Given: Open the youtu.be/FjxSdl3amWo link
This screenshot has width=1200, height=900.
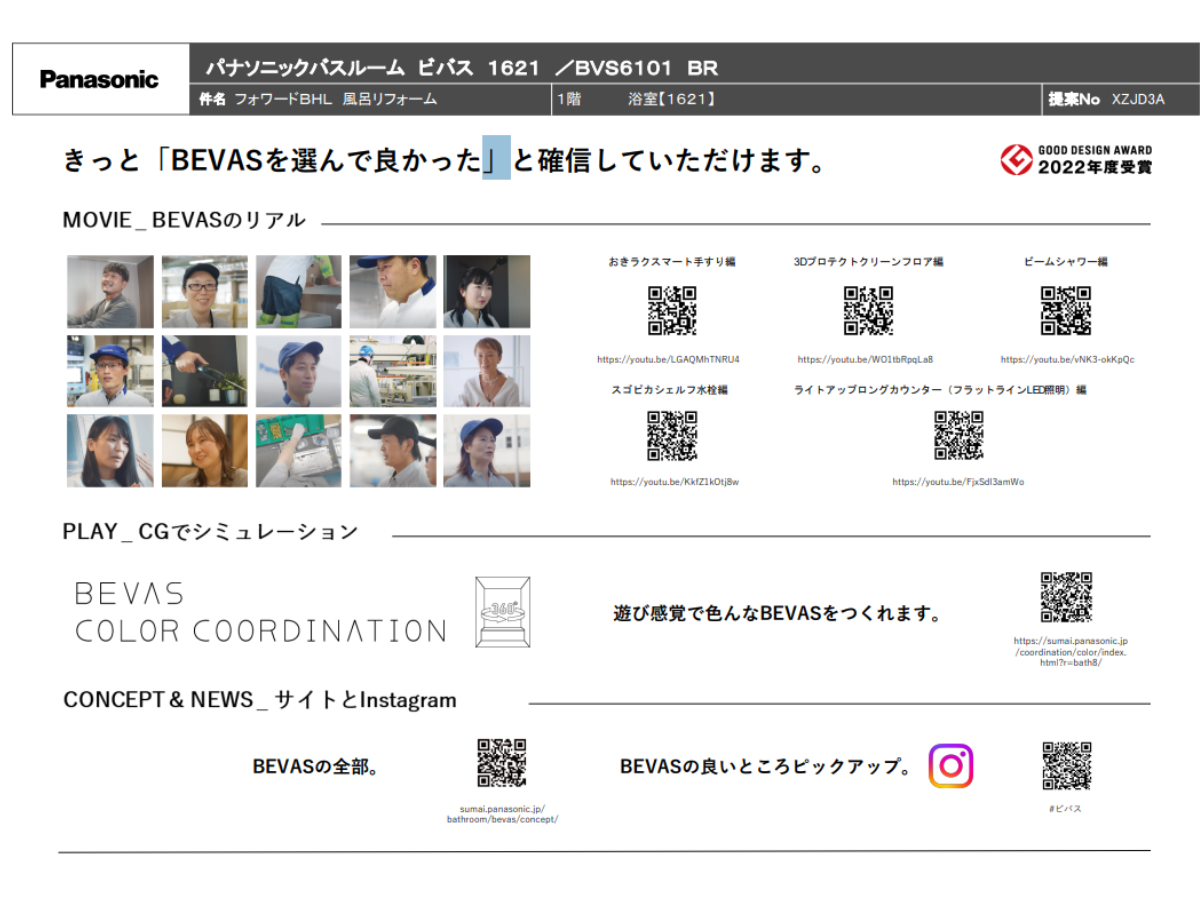Looking at the screenshot, I should tap(958, 482).
